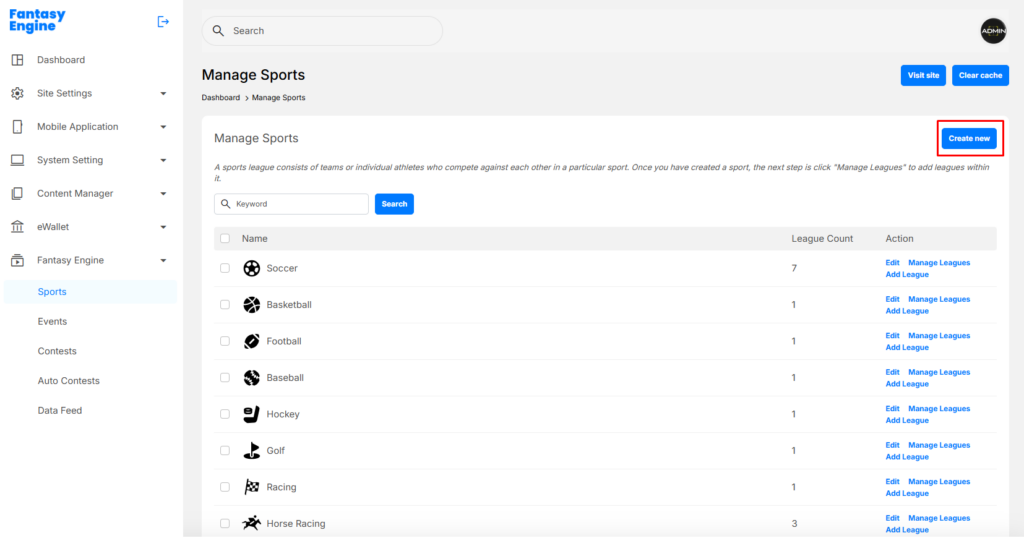Click the Dashboard sidebar icon
The width and height of the screenshot is (1024, 546).
pyautogui.click(x=17, y=60)
